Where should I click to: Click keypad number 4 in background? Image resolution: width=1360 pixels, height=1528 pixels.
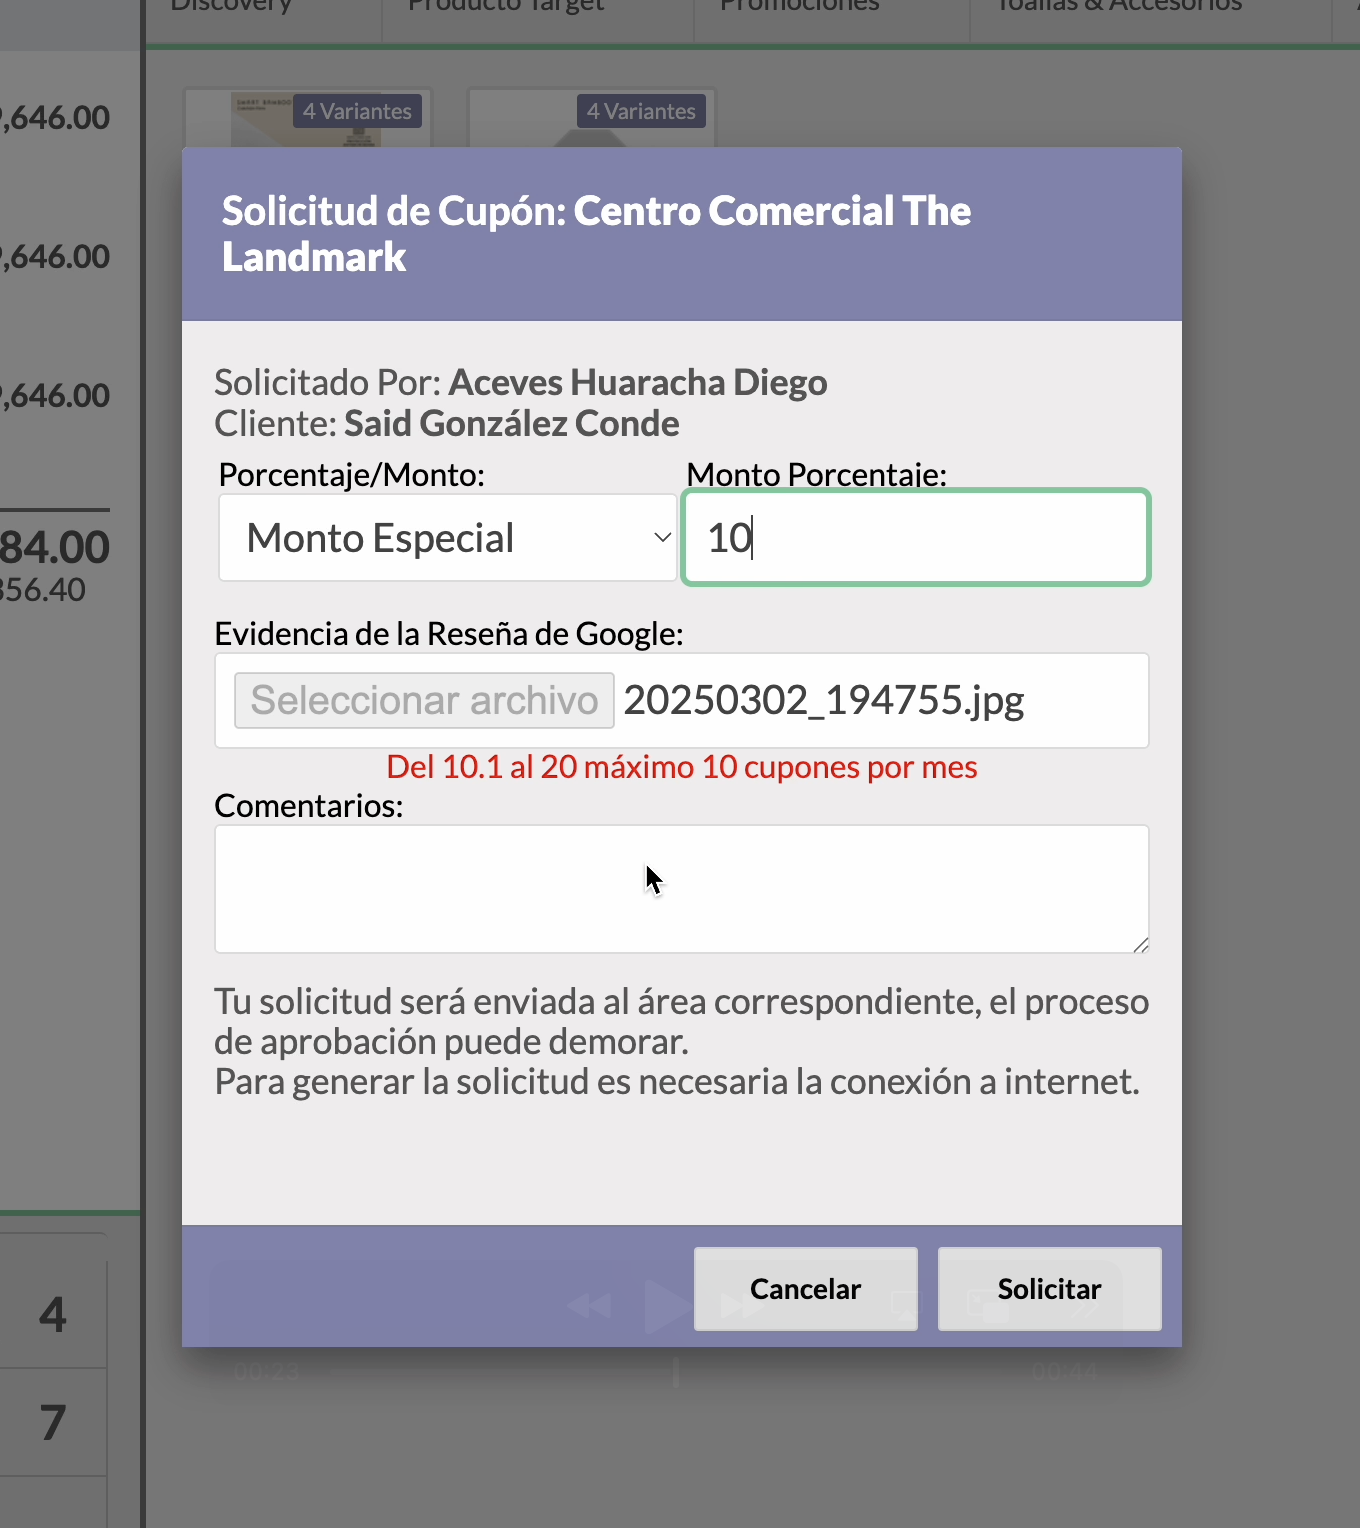[53, 1314]
